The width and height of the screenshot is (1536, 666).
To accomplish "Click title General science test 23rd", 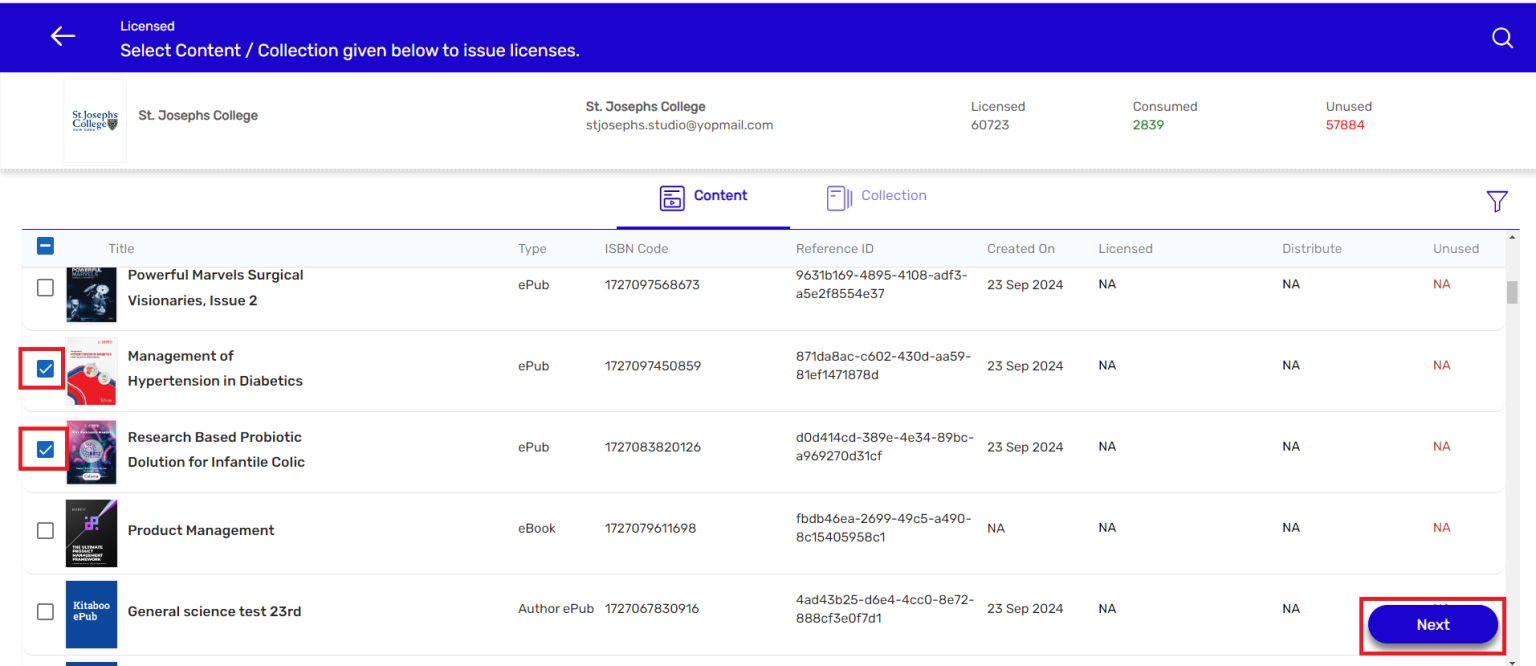I will 214,612.
